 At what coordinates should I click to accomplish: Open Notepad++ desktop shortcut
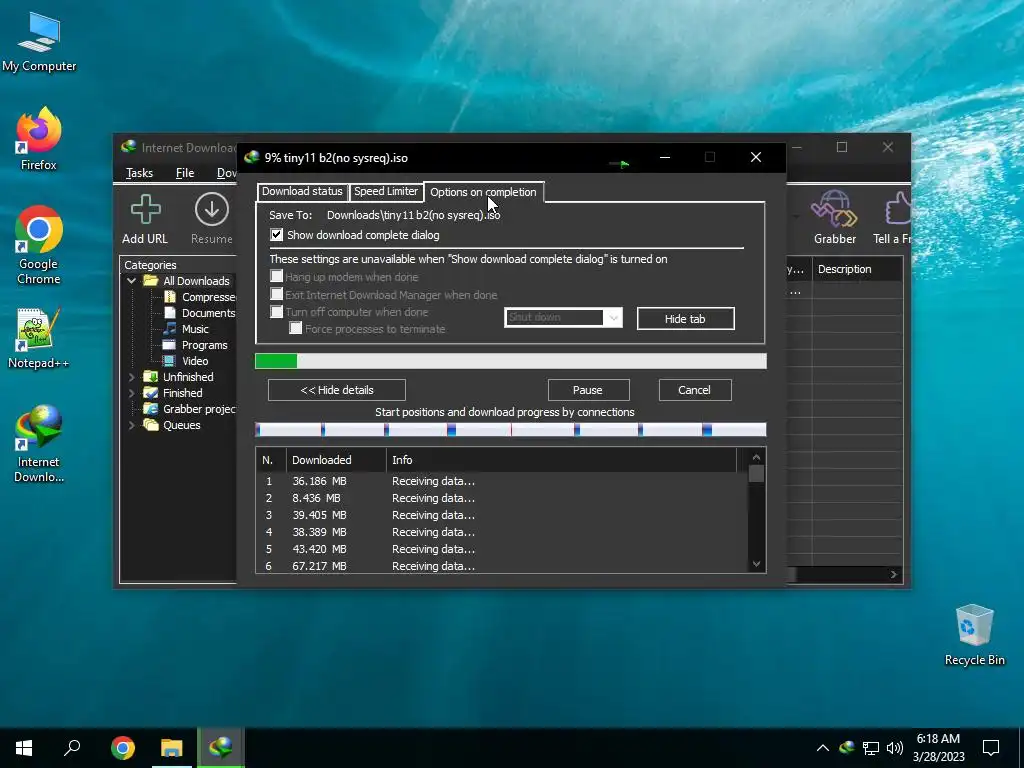pos(39,338)
